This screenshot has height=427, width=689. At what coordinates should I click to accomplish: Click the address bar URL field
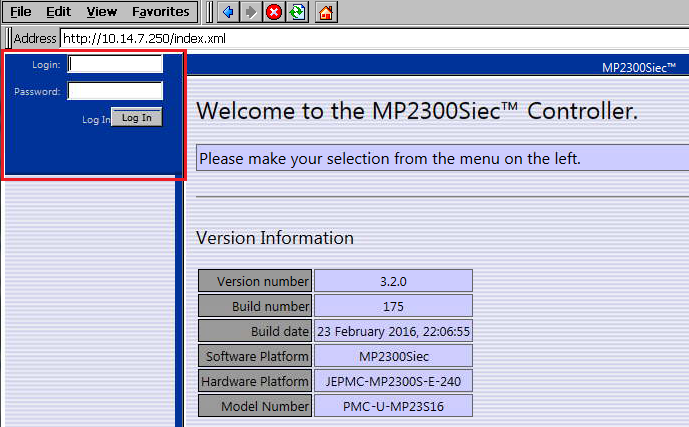[374, 39]
